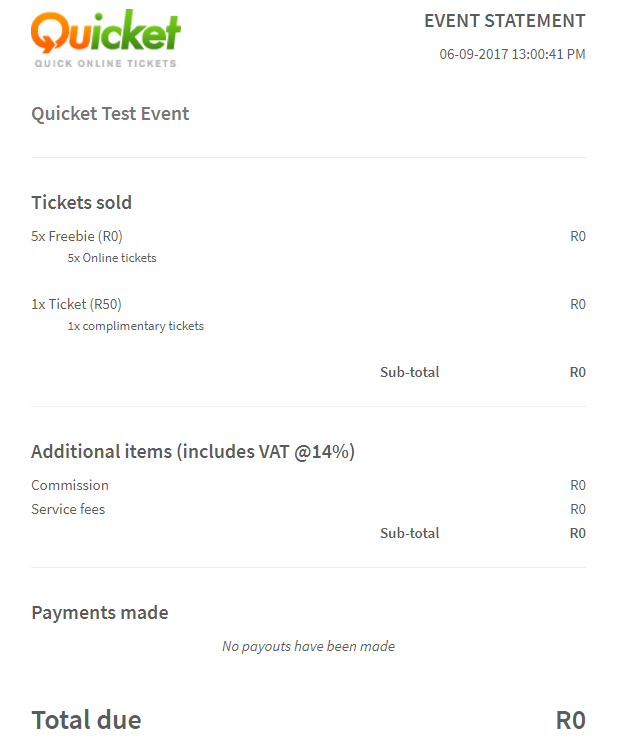The image size is (631, 740).
Task: Select the 'Additional items' section heading
Action: (x=193, y=451)
